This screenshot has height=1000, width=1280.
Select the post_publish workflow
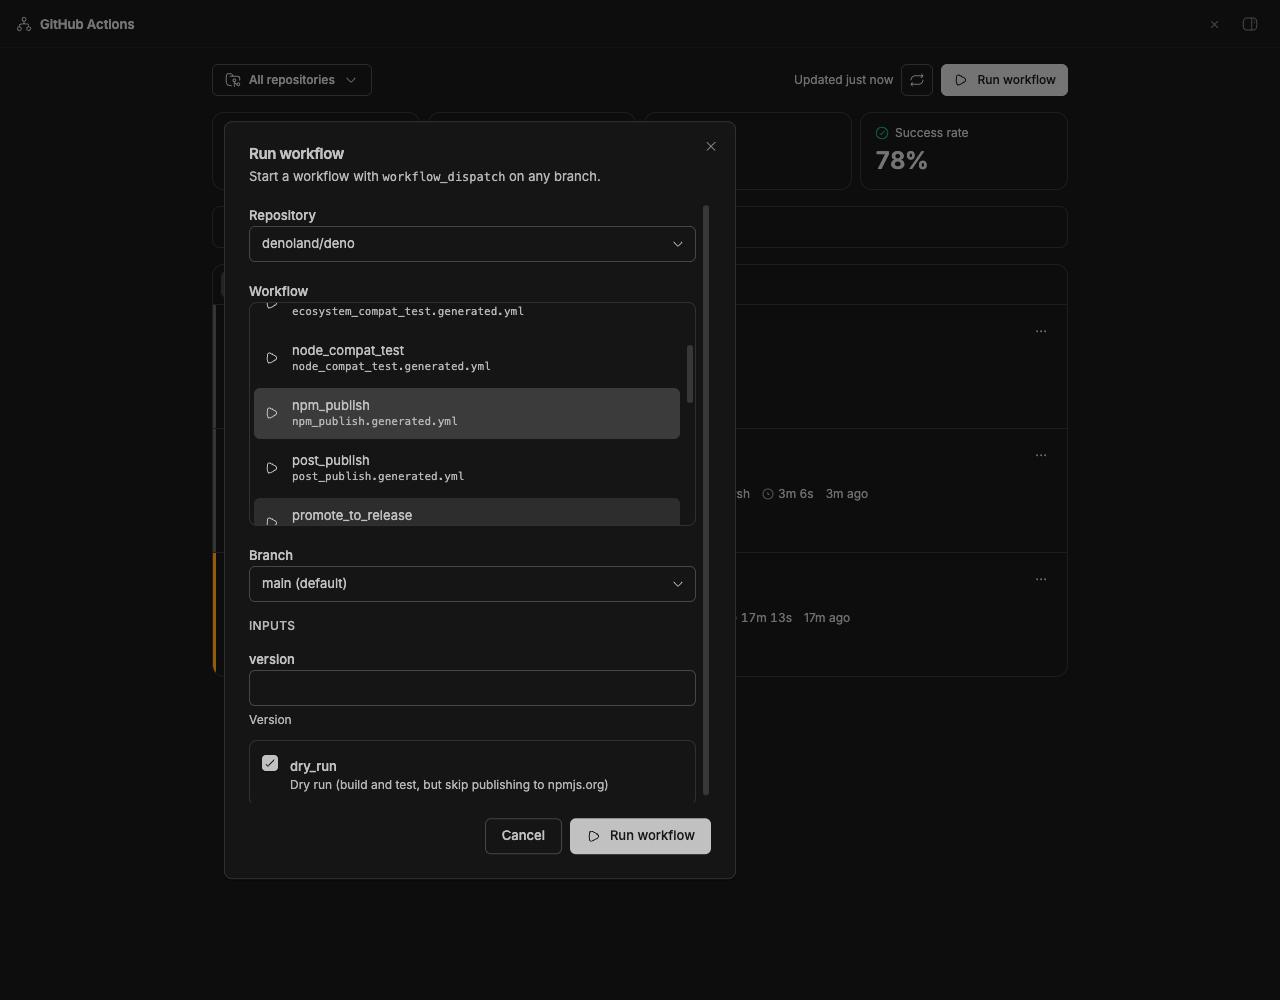click(x=467, y=468)
